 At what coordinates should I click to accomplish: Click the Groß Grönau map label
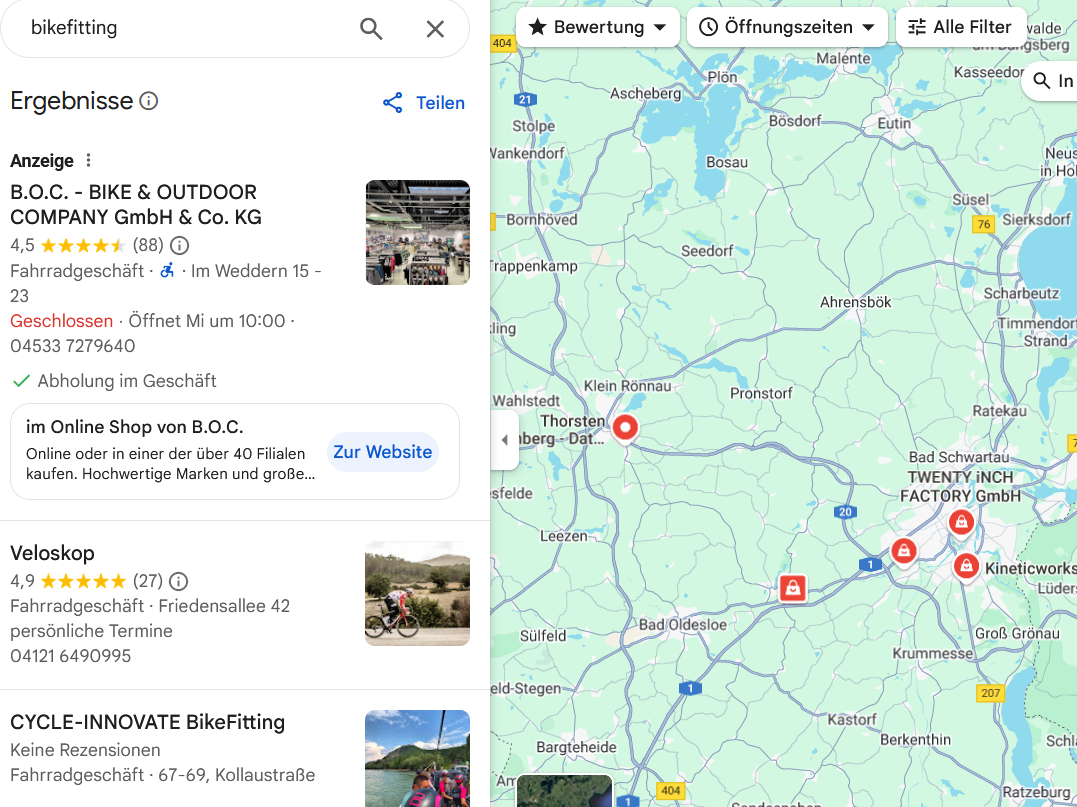click(1017, 633)
